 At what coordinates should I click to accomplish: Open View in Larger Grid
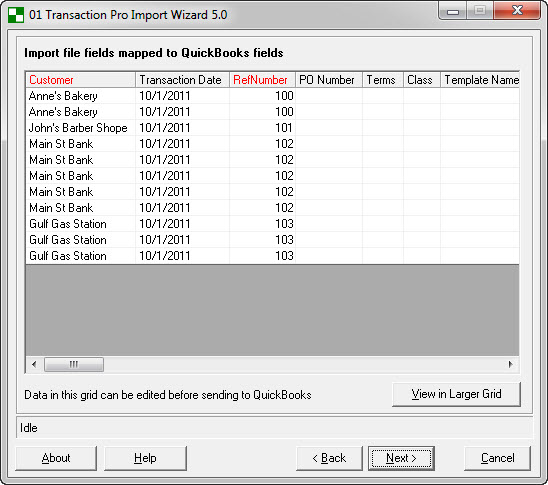click(x=456, y=394)
